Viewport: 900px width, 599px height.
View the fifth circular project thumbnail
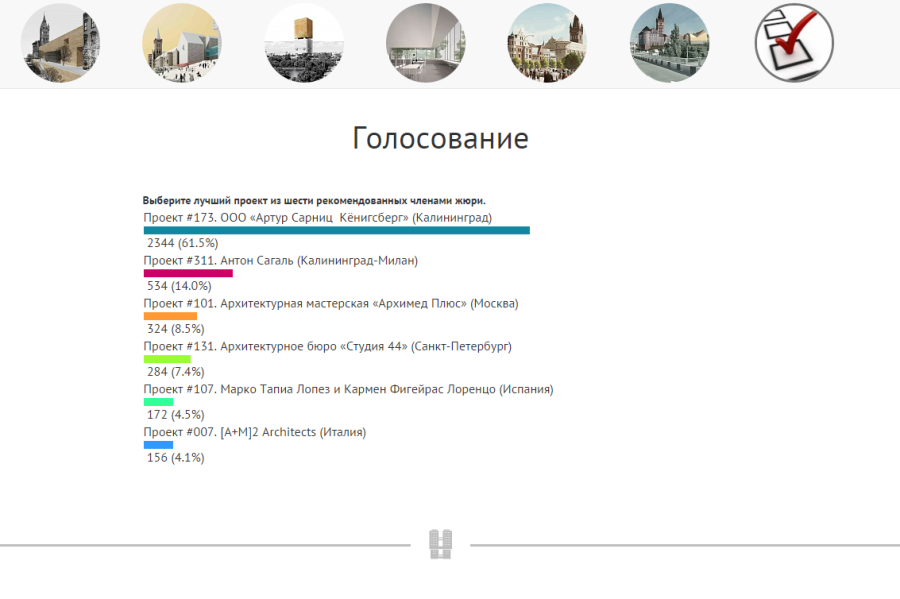point(548,43)
